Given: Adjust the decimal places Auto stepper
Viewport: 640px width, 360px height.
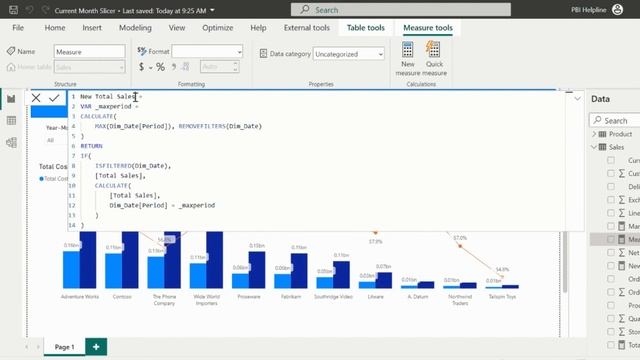Looking at the screenshot, I should click(x=235, y=67).
